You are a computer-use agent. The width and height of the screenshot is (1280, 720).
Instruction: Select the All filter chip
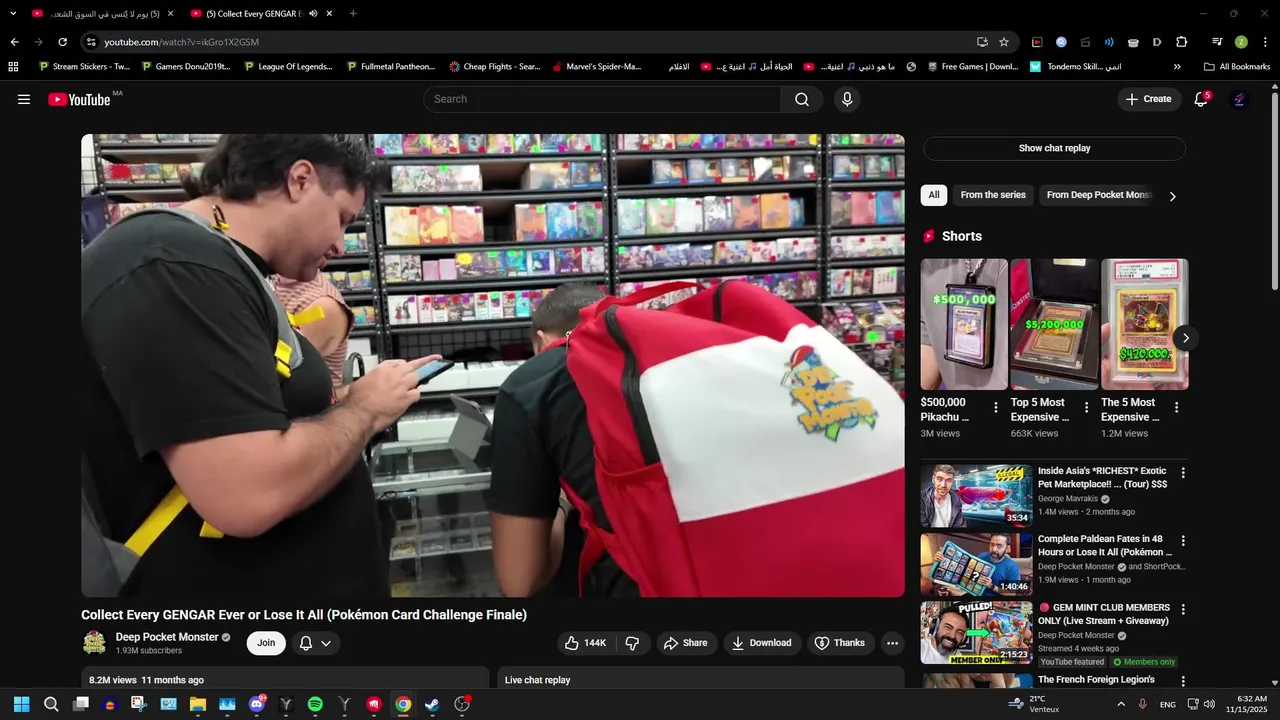934,195
